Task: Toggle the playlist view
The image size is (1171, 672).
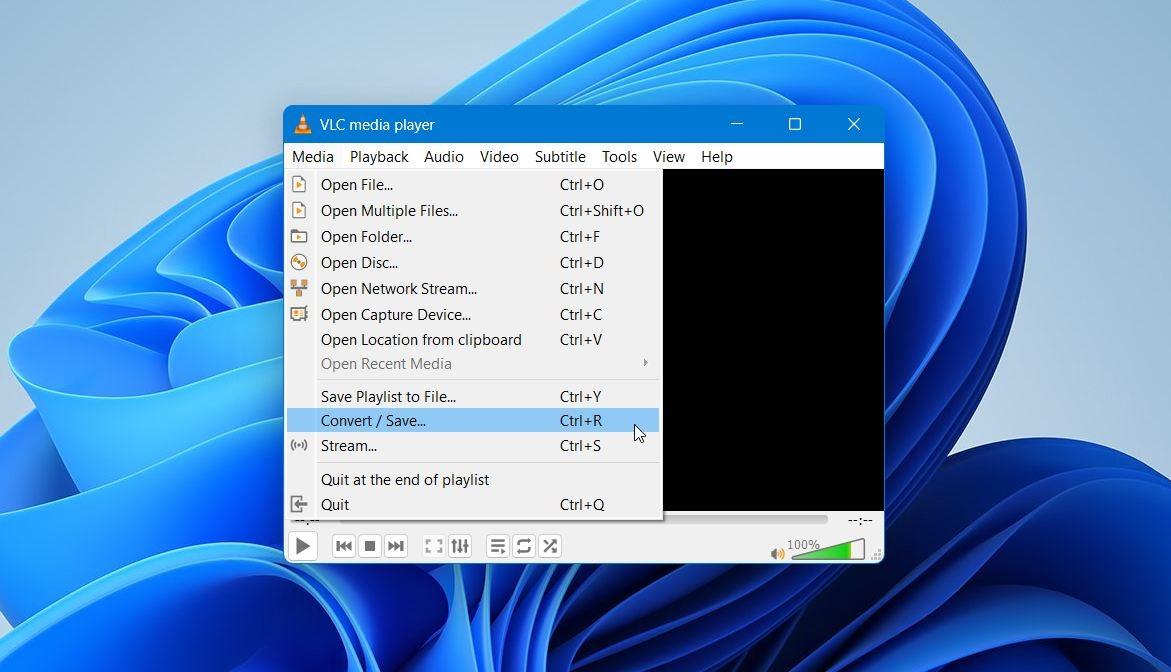Action: (498, 546)
